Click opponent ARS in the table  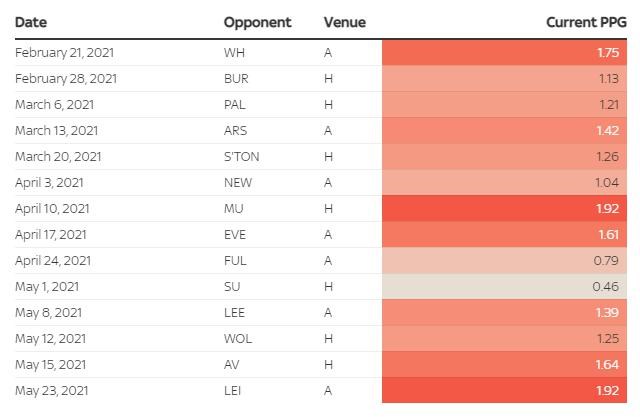[235, 131]
